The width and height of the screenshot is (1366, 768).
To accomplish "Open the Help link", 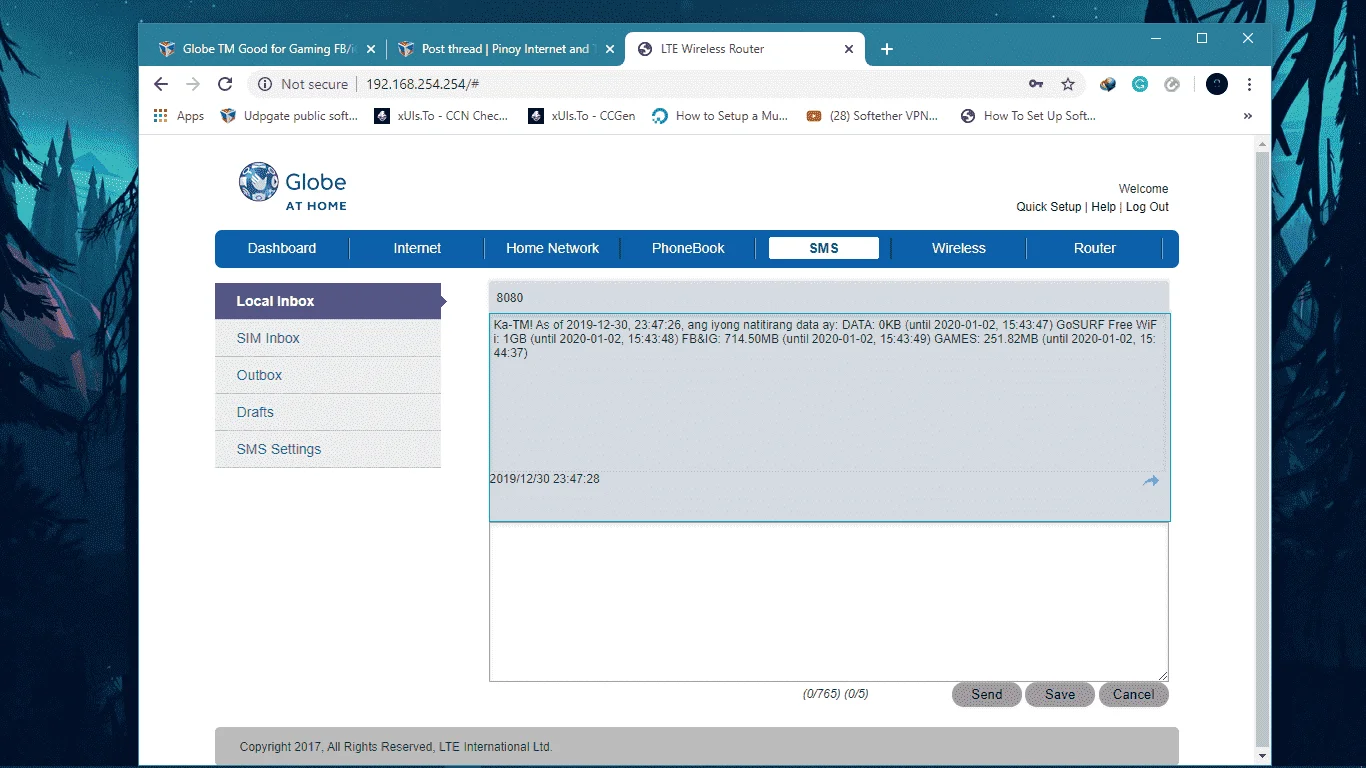I will [x=1104, y=207].
